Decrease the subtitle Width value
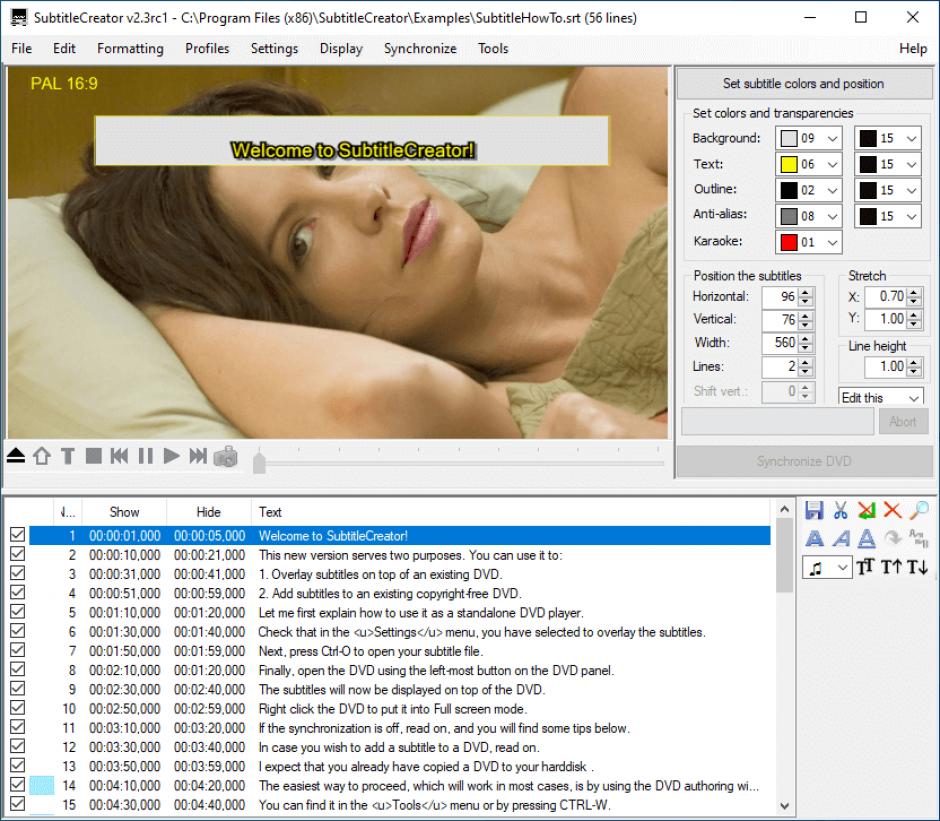This screenshot has height=821, width=940. point(806,348)
